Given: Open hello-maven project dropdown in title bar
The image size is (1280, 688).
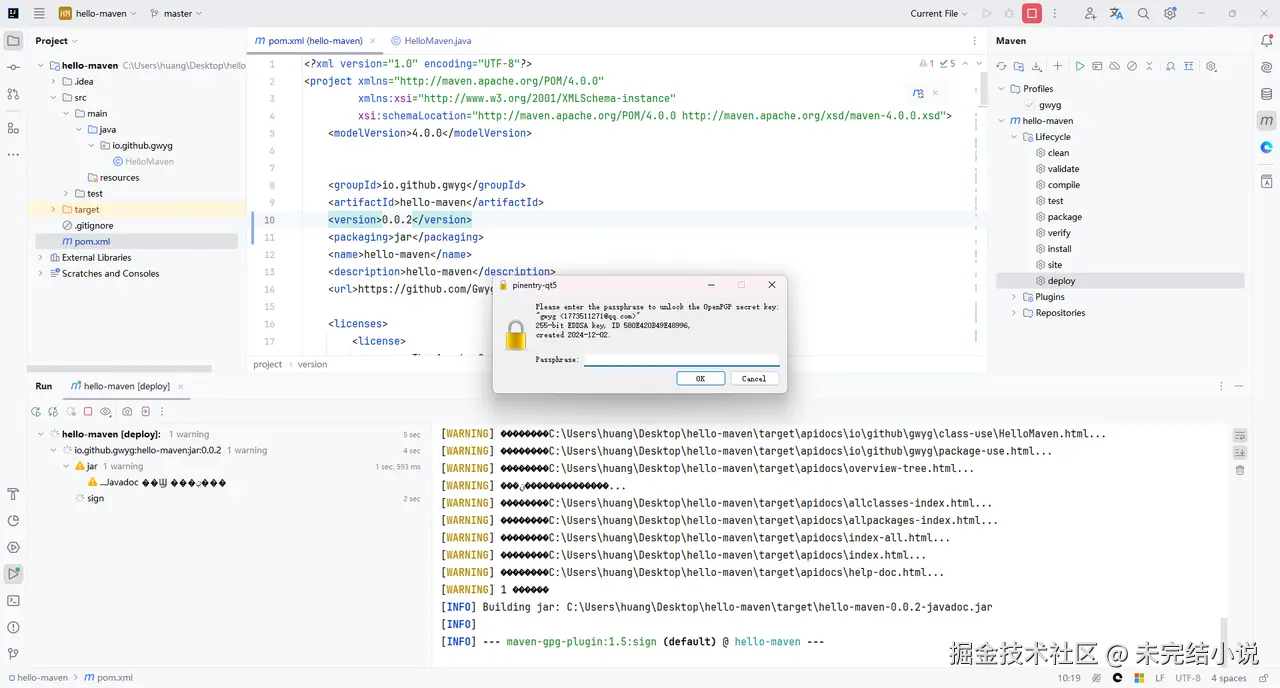Looking at the screenshot, I should [96, 13].
